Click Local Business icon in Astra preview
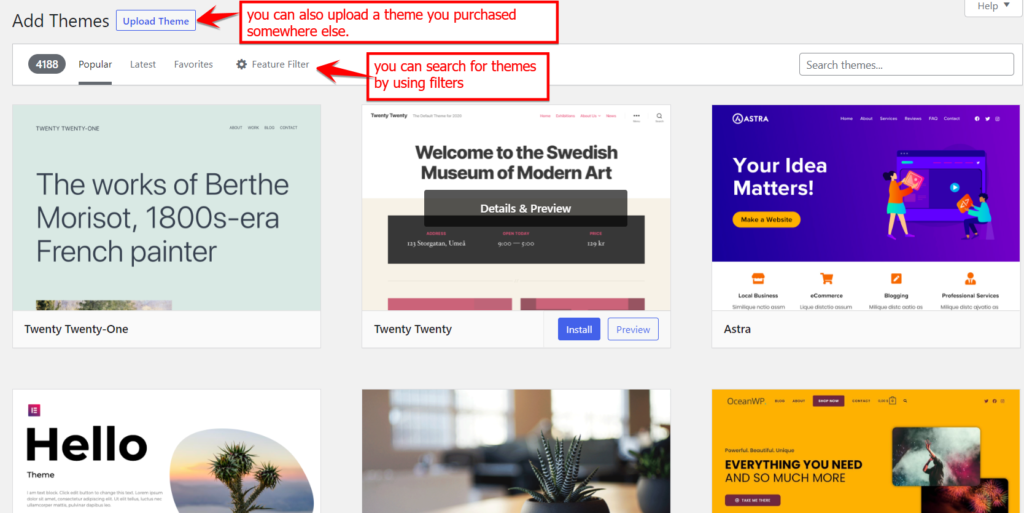This screenshot has width=1024, height=513. click(x=758, y=279)
